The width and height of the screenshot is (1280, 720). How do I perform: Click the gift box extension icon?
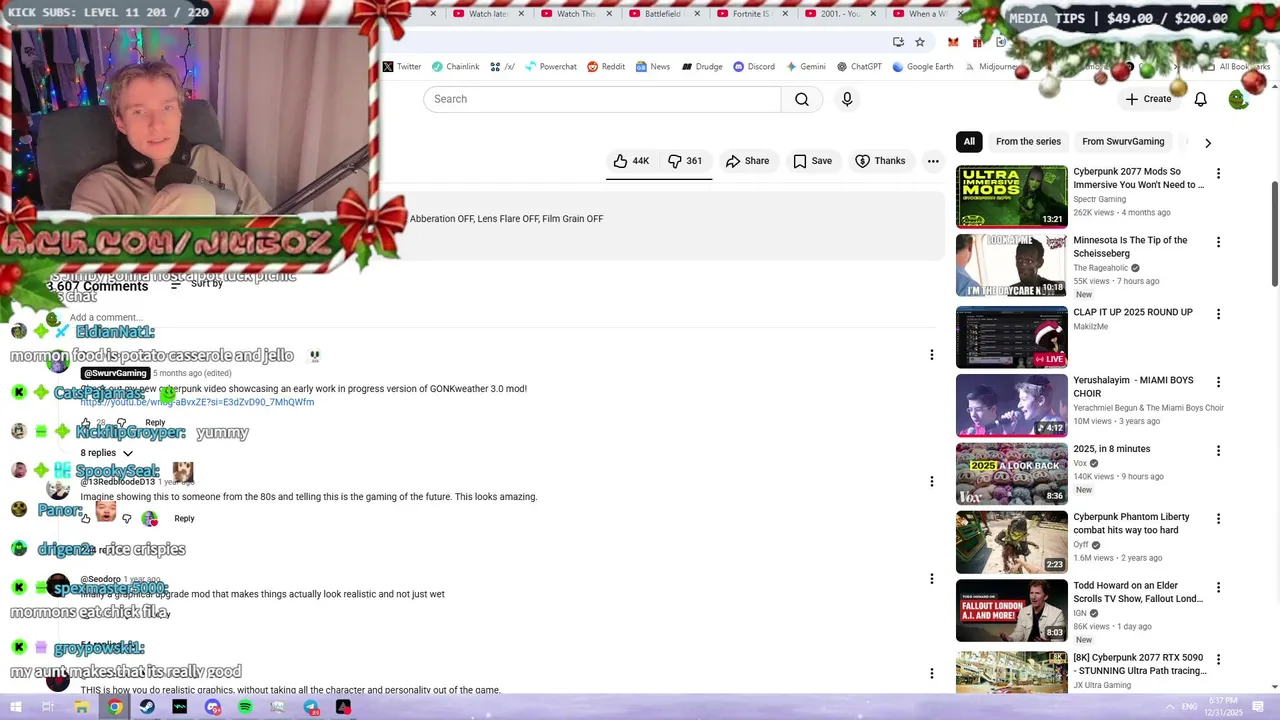coord(977,42)
